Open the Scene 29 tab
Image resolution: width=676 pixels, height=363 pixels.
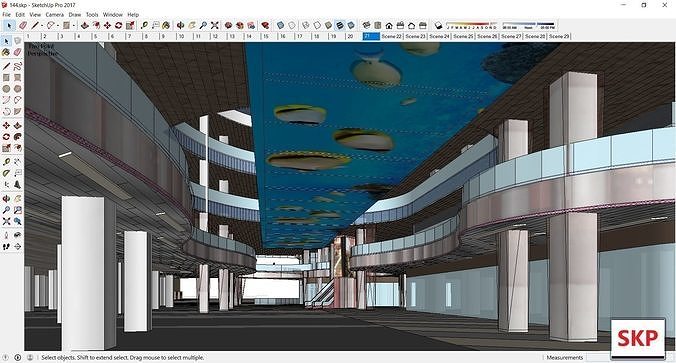[x=559, y=37]
